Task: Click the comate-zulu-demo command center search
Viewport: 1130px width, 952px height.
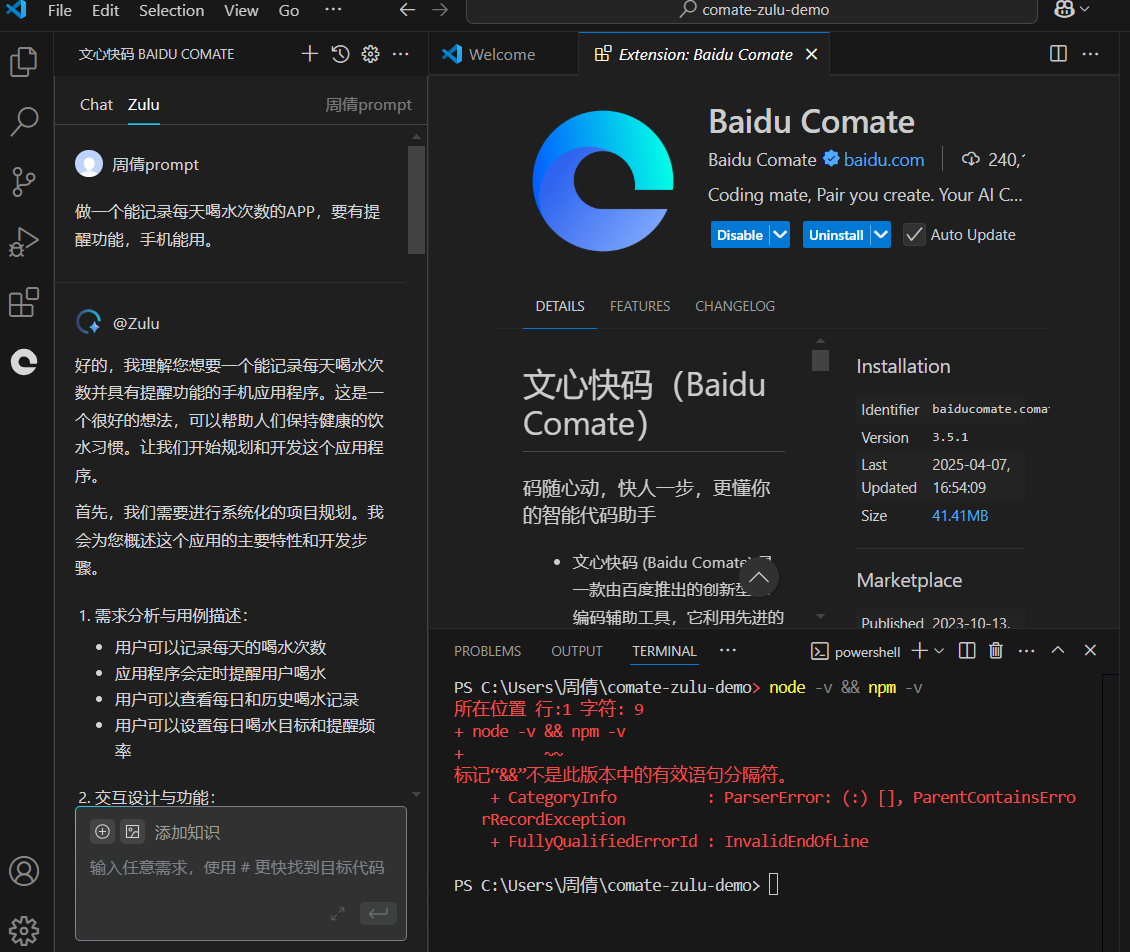Action: pyautogui.click(x=752, y=10)
